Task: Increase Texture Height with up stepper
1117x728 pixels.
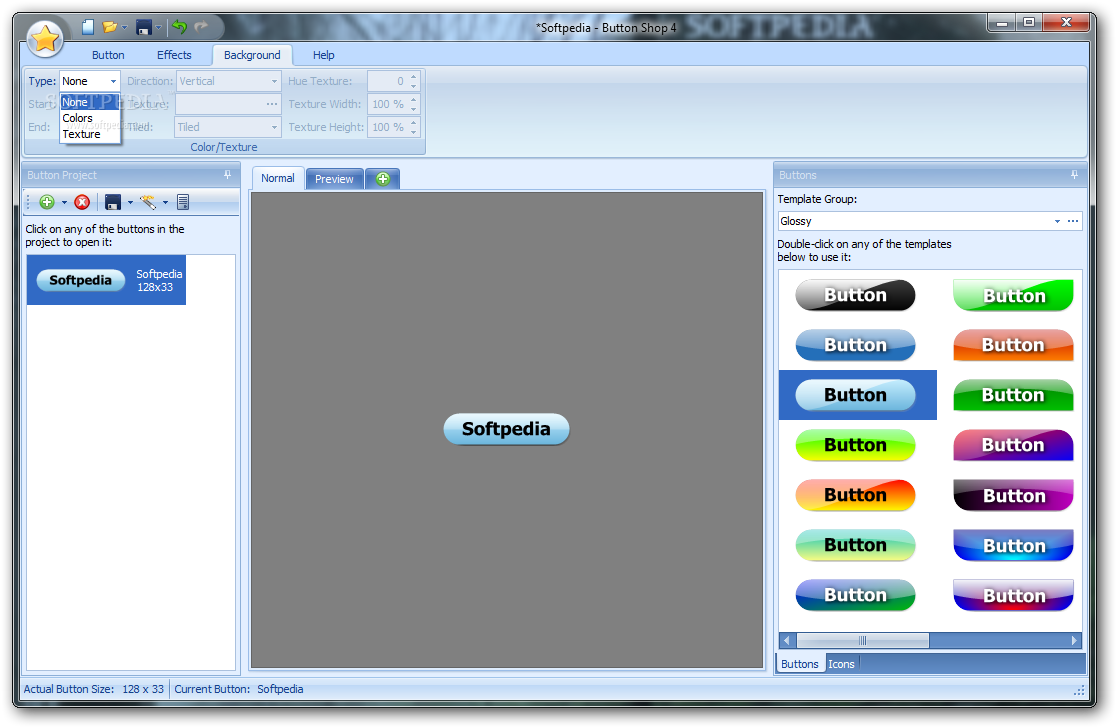Action: 413,123
